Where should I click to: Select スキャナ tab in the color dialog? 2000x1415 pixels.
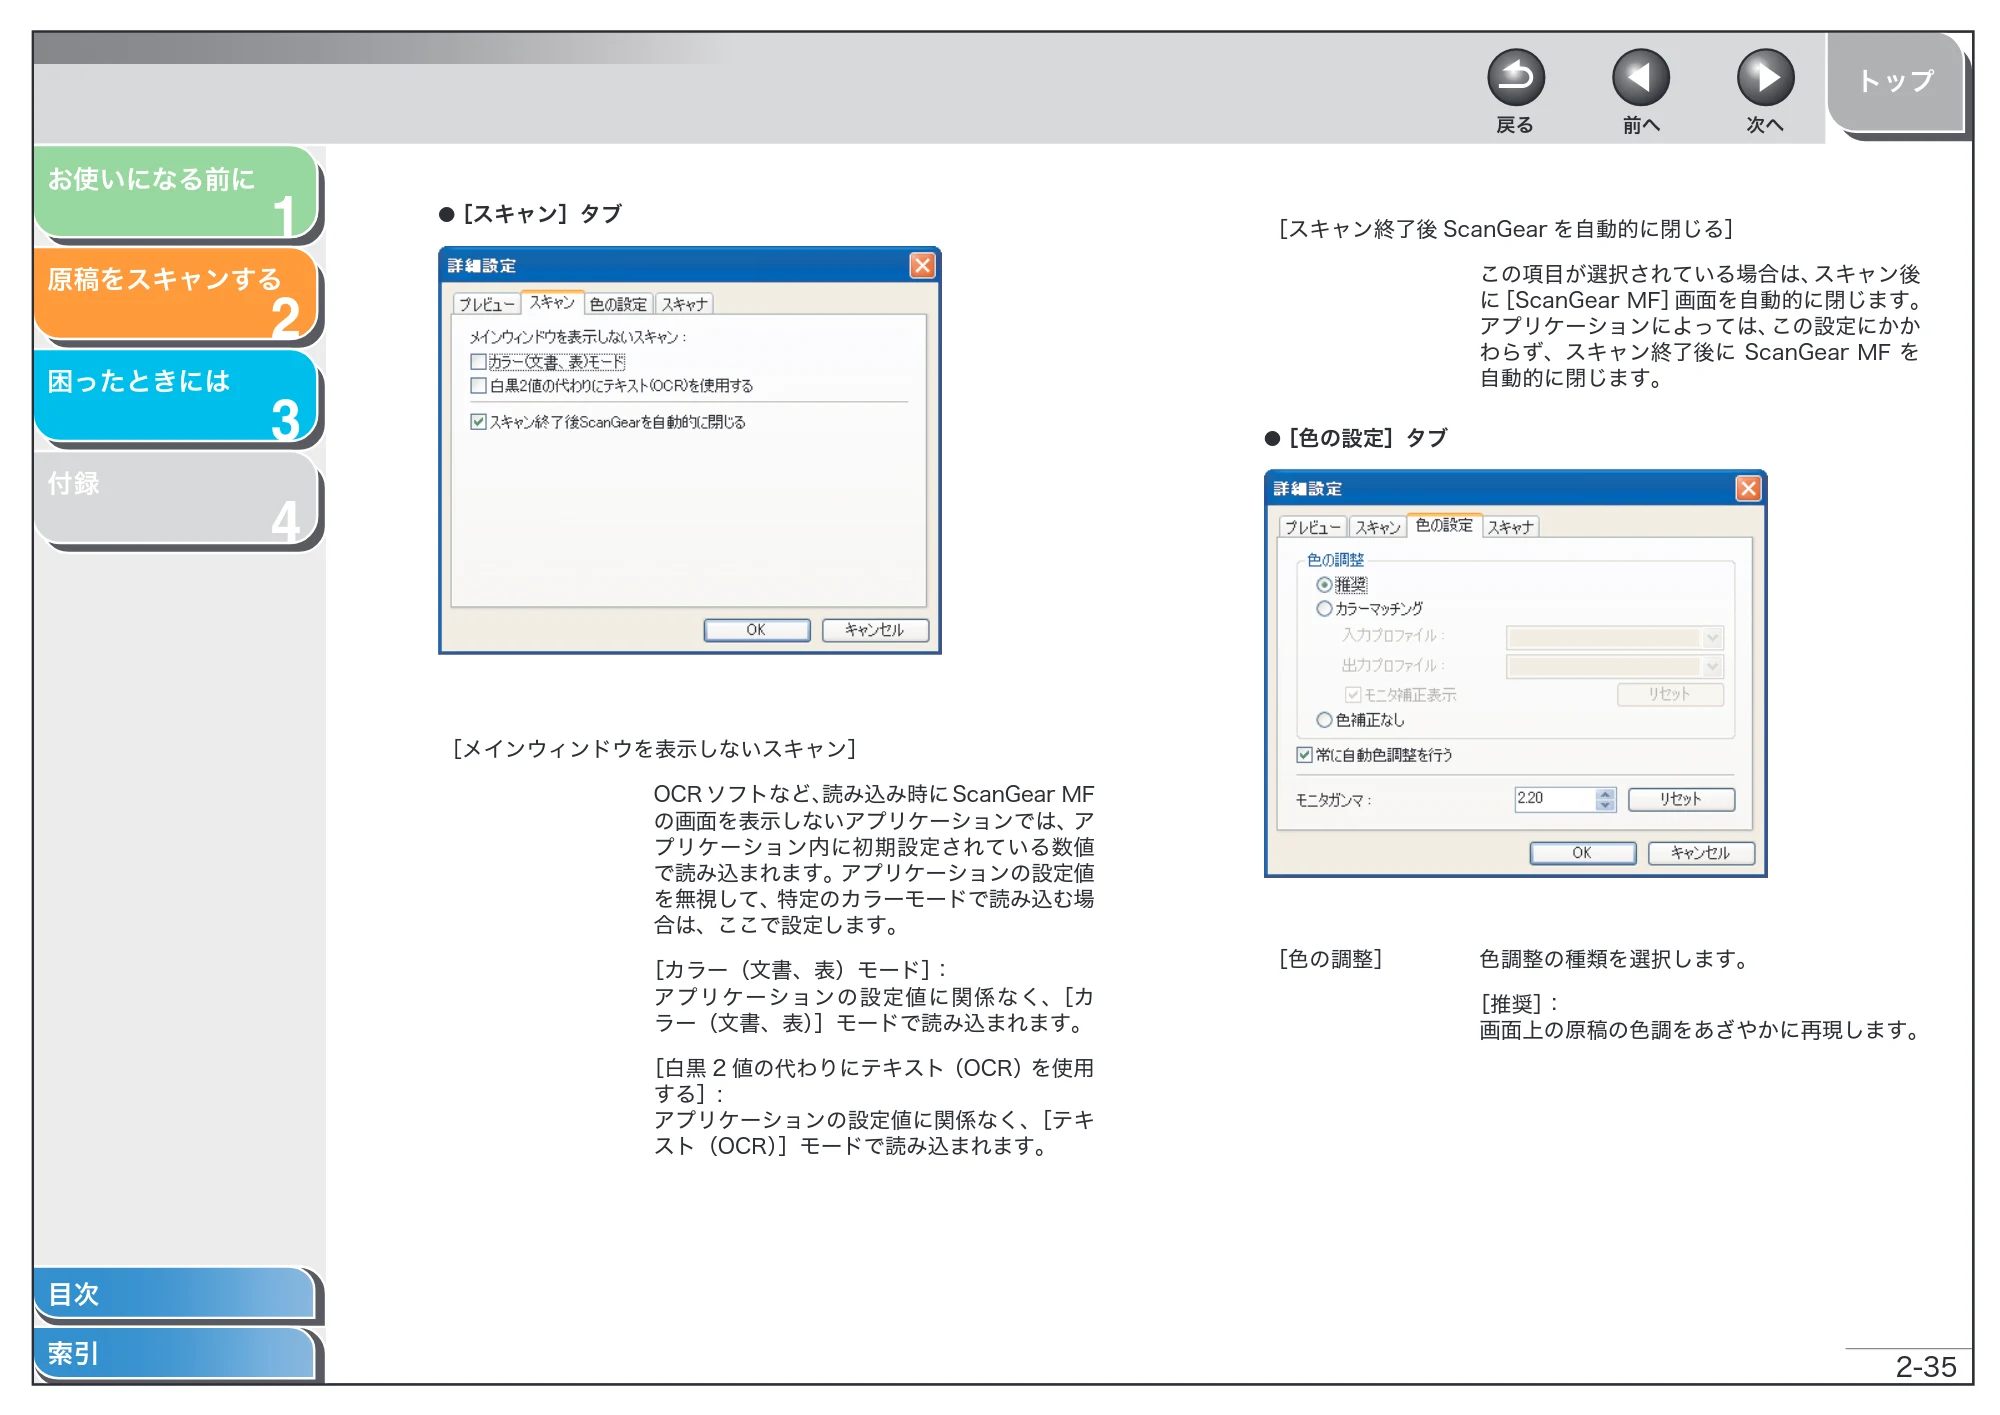pos(1510,527)
